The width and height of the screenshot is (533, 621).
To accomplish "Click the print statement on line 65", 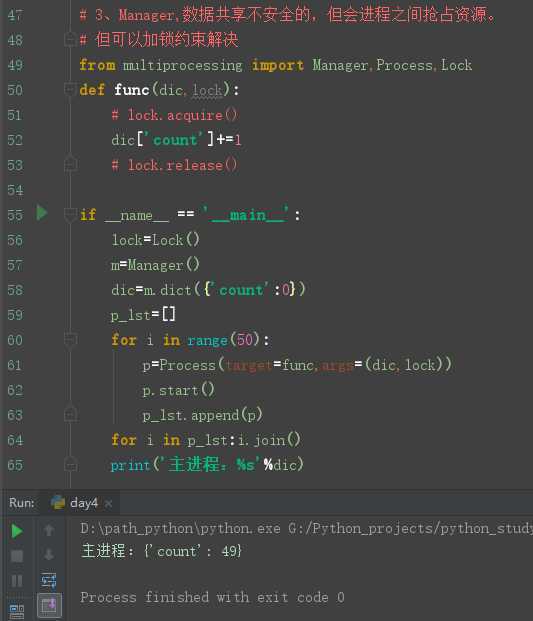I will [207, 465].
